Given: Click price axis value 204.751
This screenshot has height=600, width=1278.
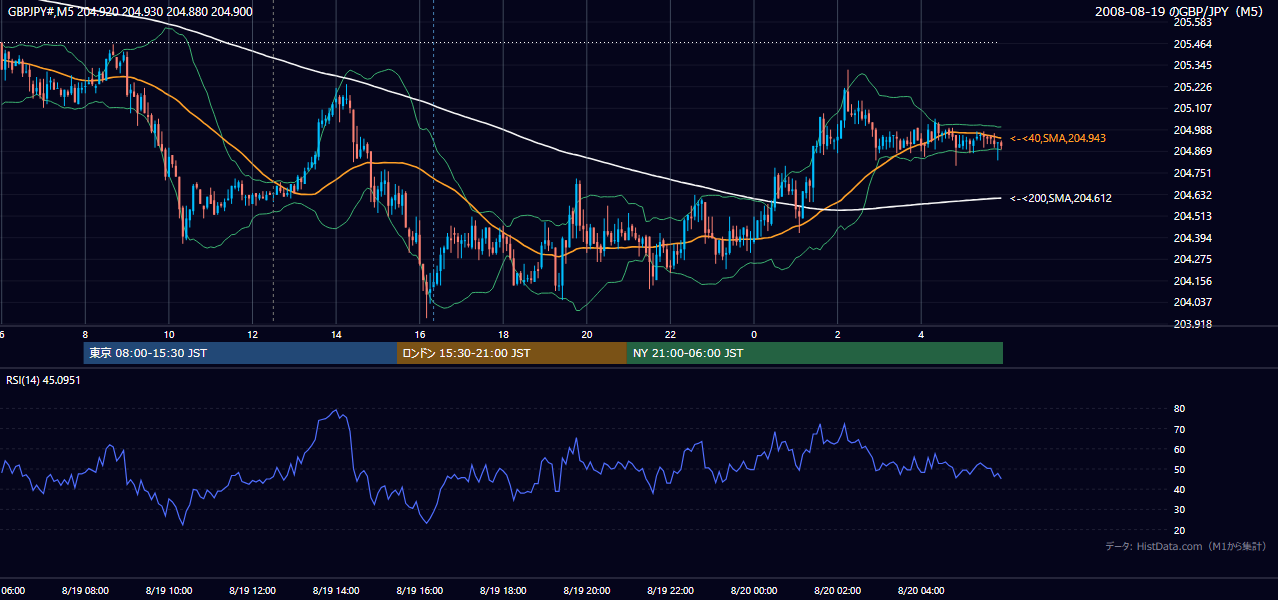Looking at the screenshot, I should tap(1192, 173).
